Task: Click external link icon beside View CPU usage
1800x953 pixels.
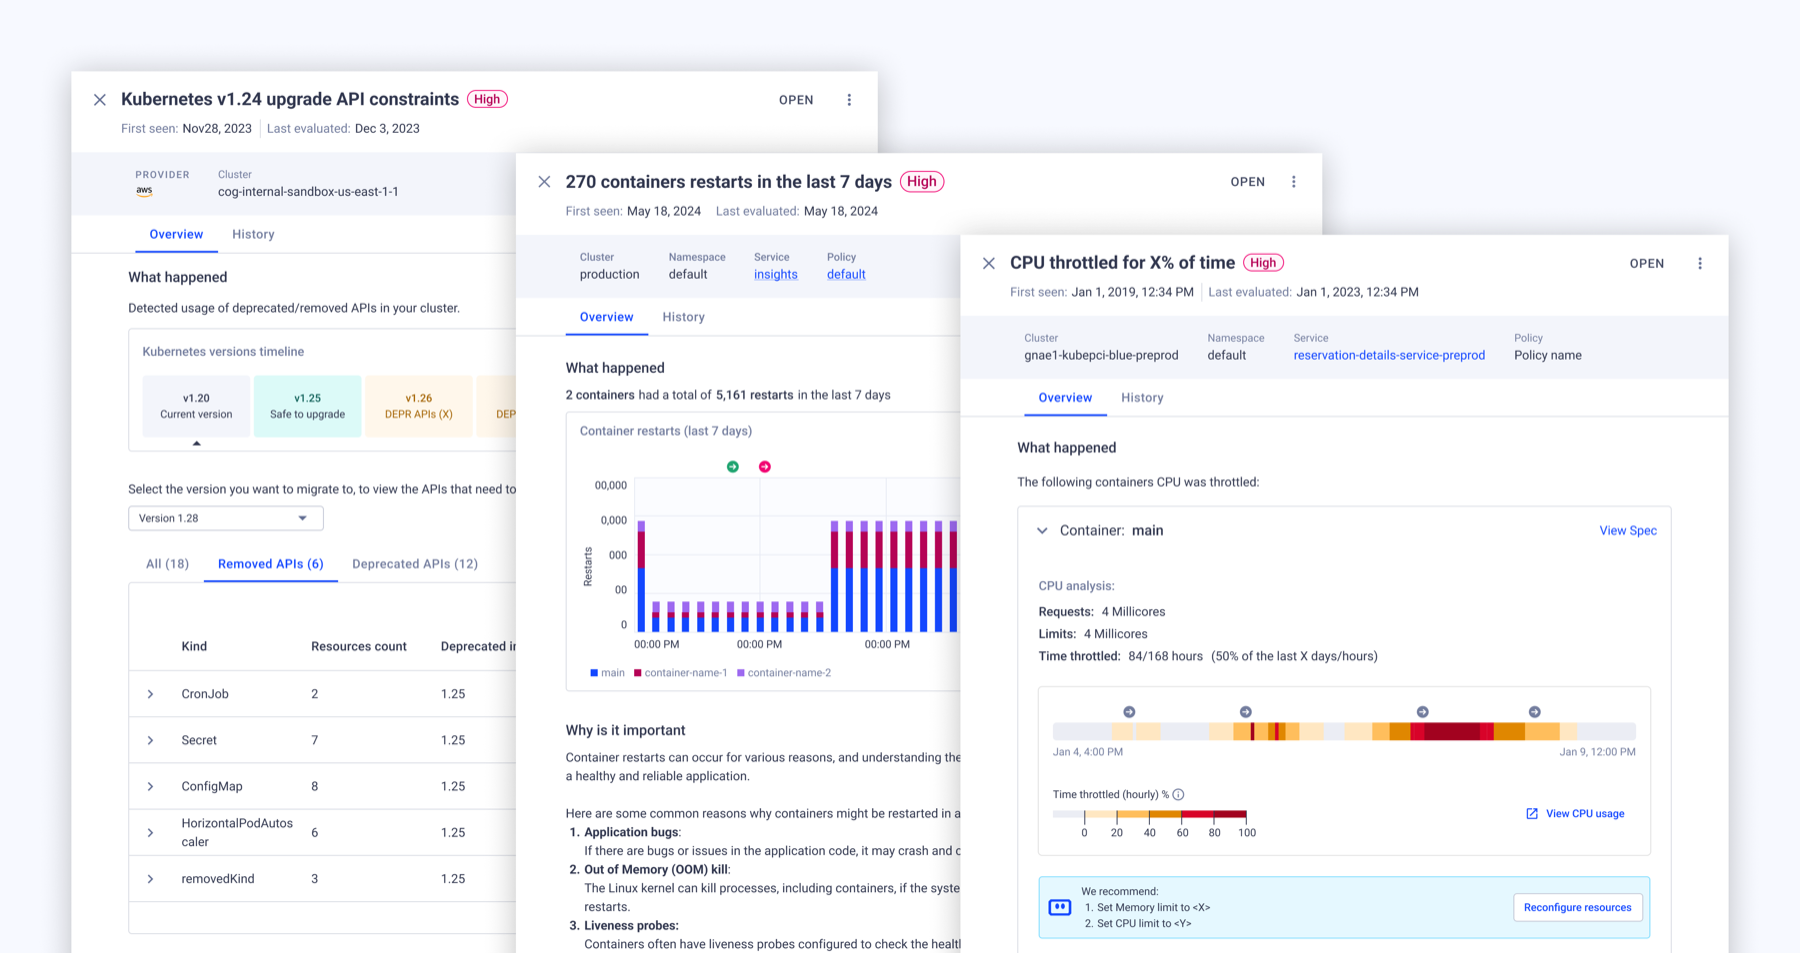Action: 1532,814
